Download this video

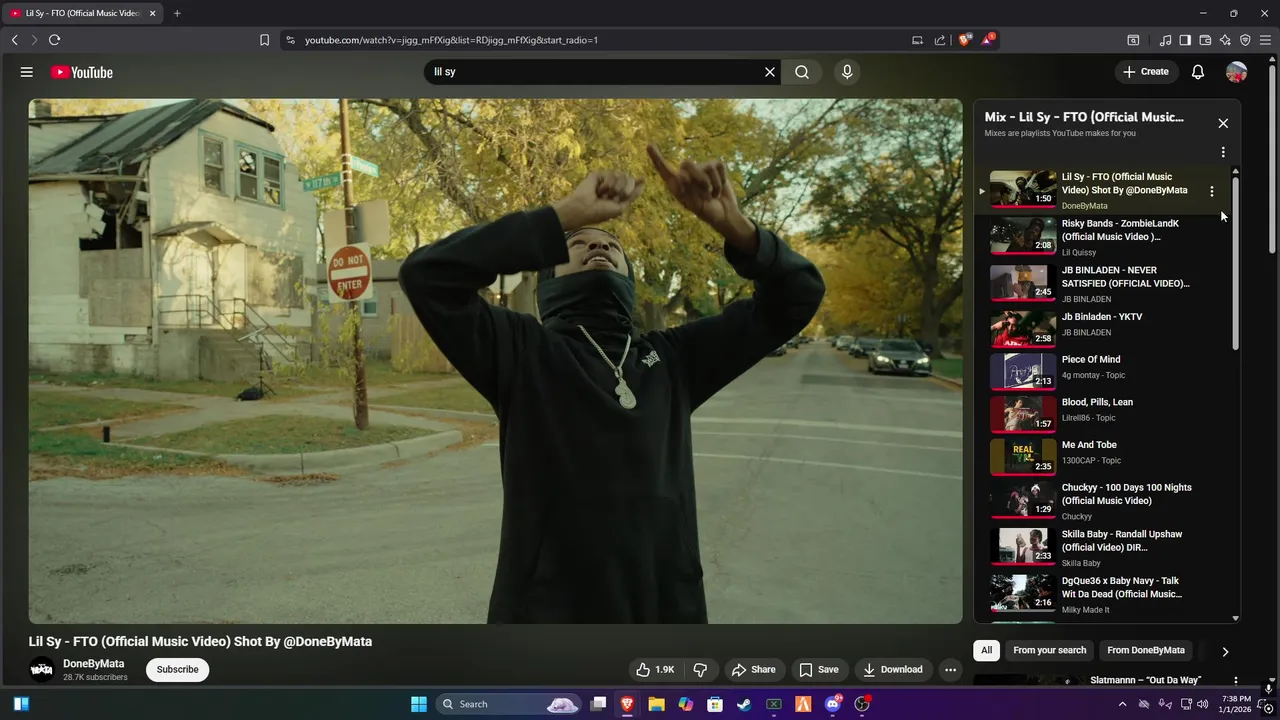(893, 670)
